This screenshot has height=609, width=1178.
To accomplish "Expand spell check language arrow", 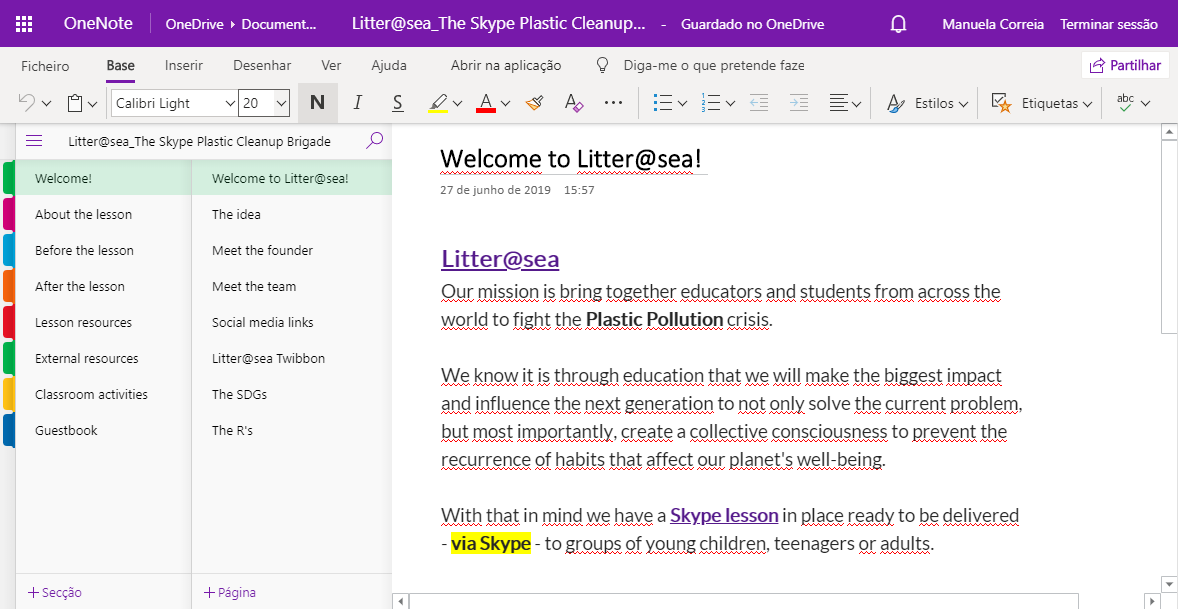I will click(x=1145, y=104).
